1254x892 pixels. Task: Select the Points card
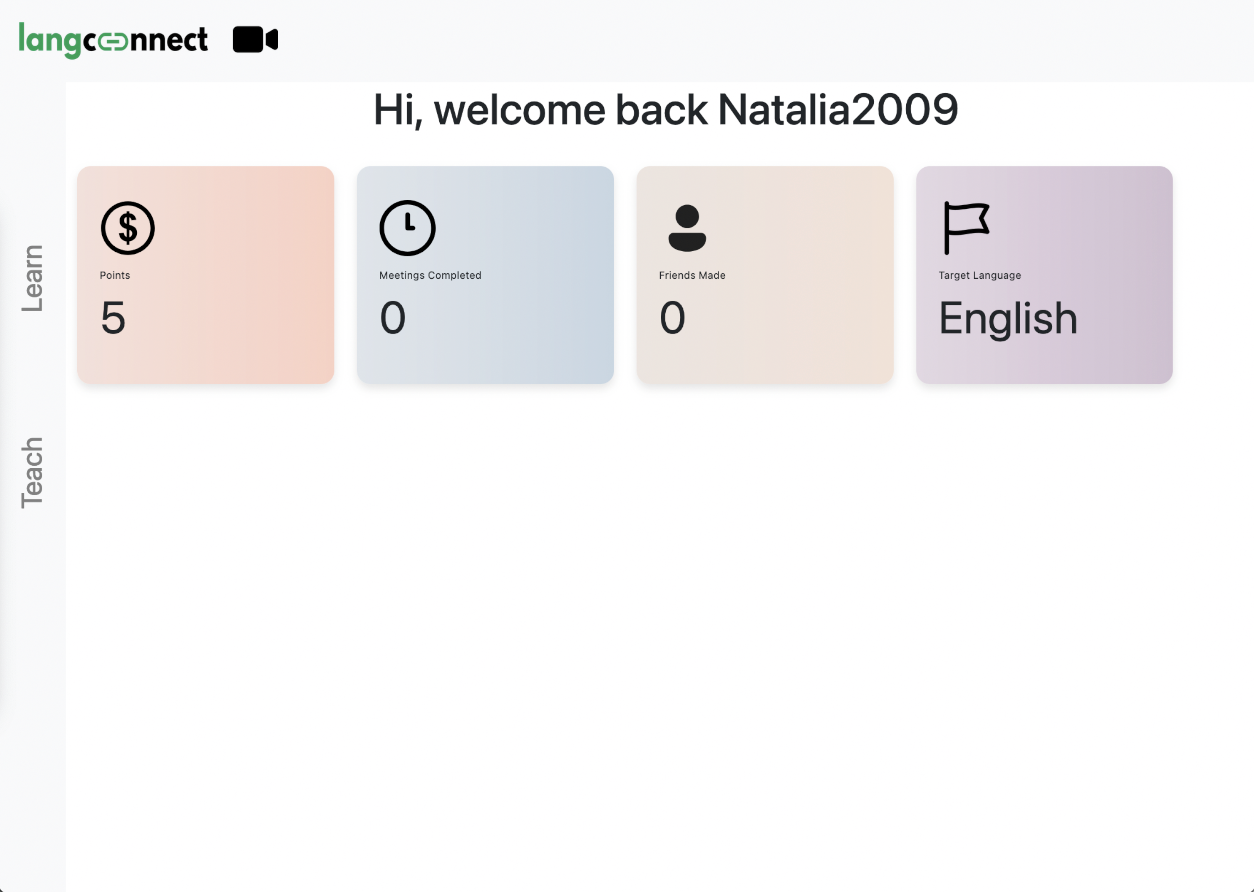[206, 275]
